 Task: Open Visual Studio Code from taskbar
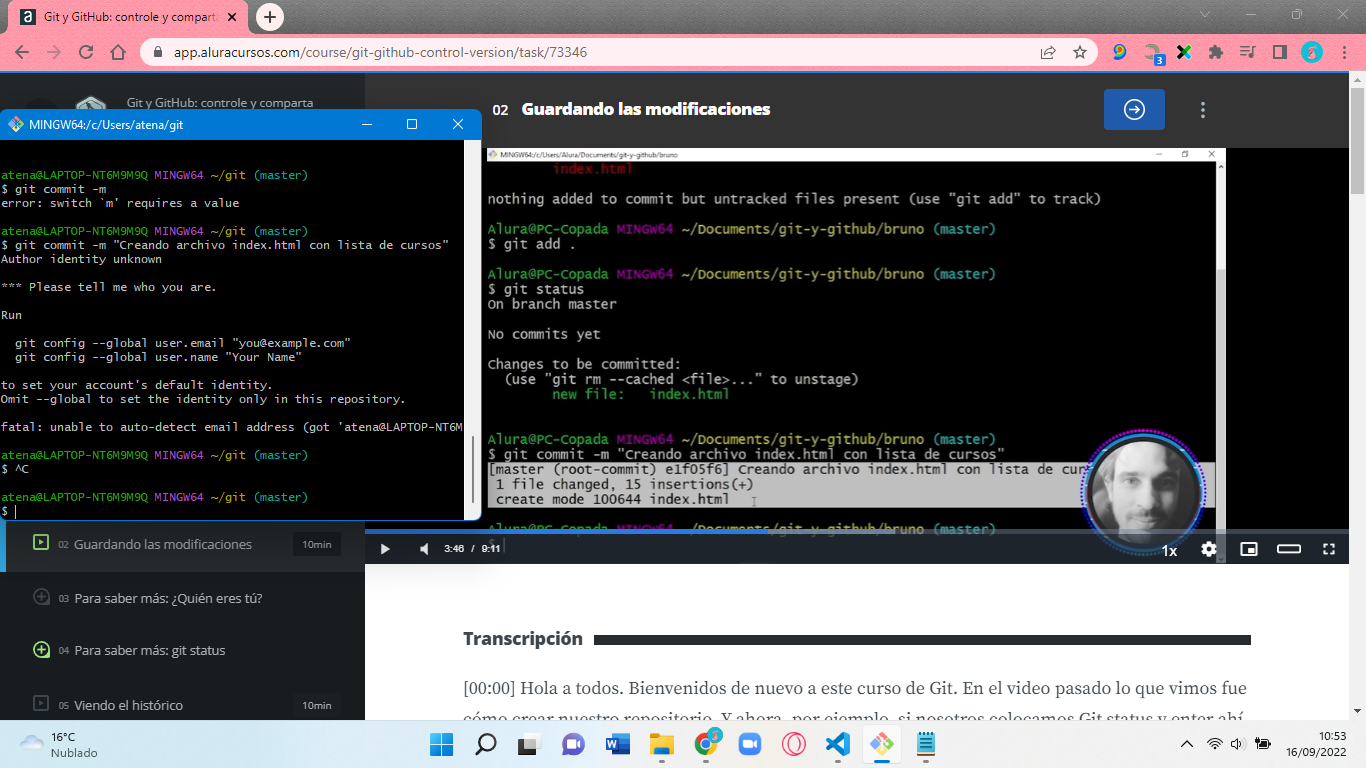pos(838,744)
